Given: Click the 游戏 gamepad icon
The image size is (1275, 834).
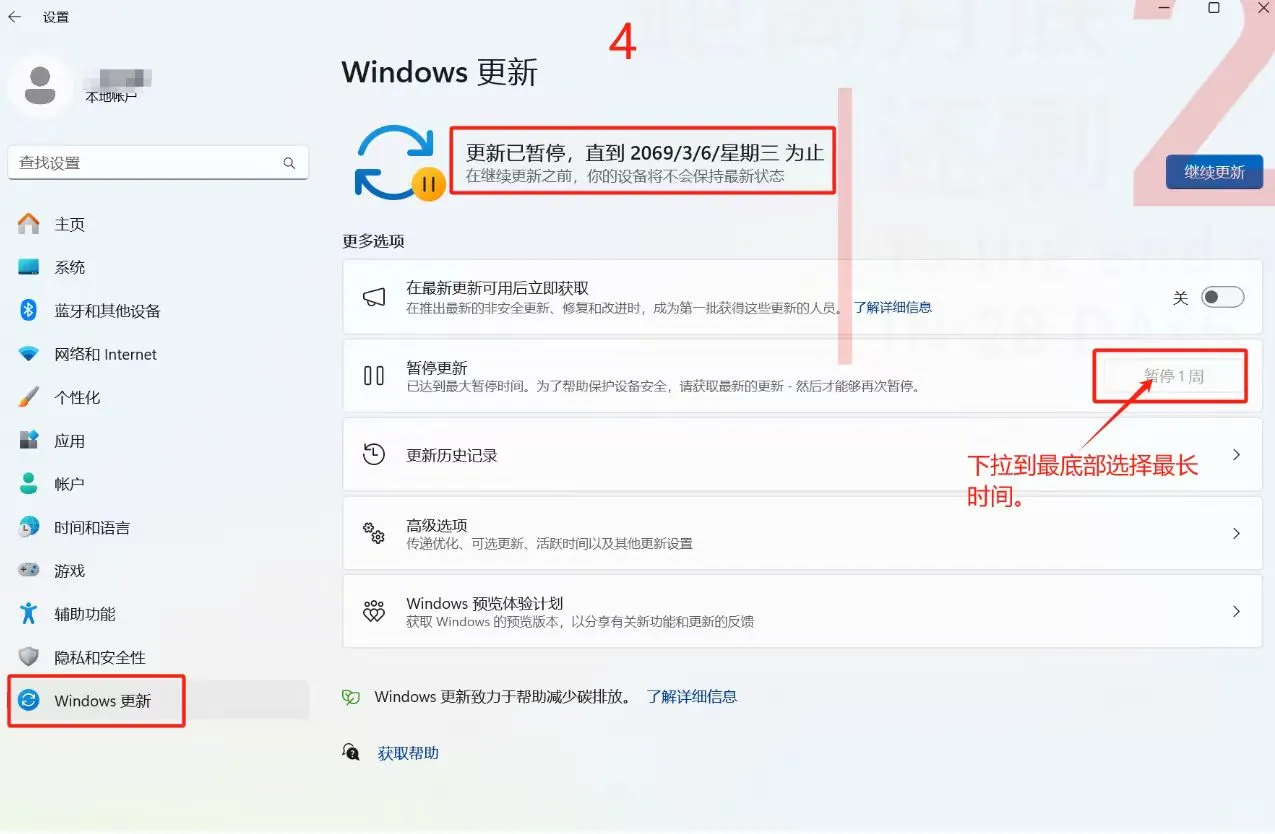Looking at the screenshot, I should pyautogui.click(x=29, y=570).
